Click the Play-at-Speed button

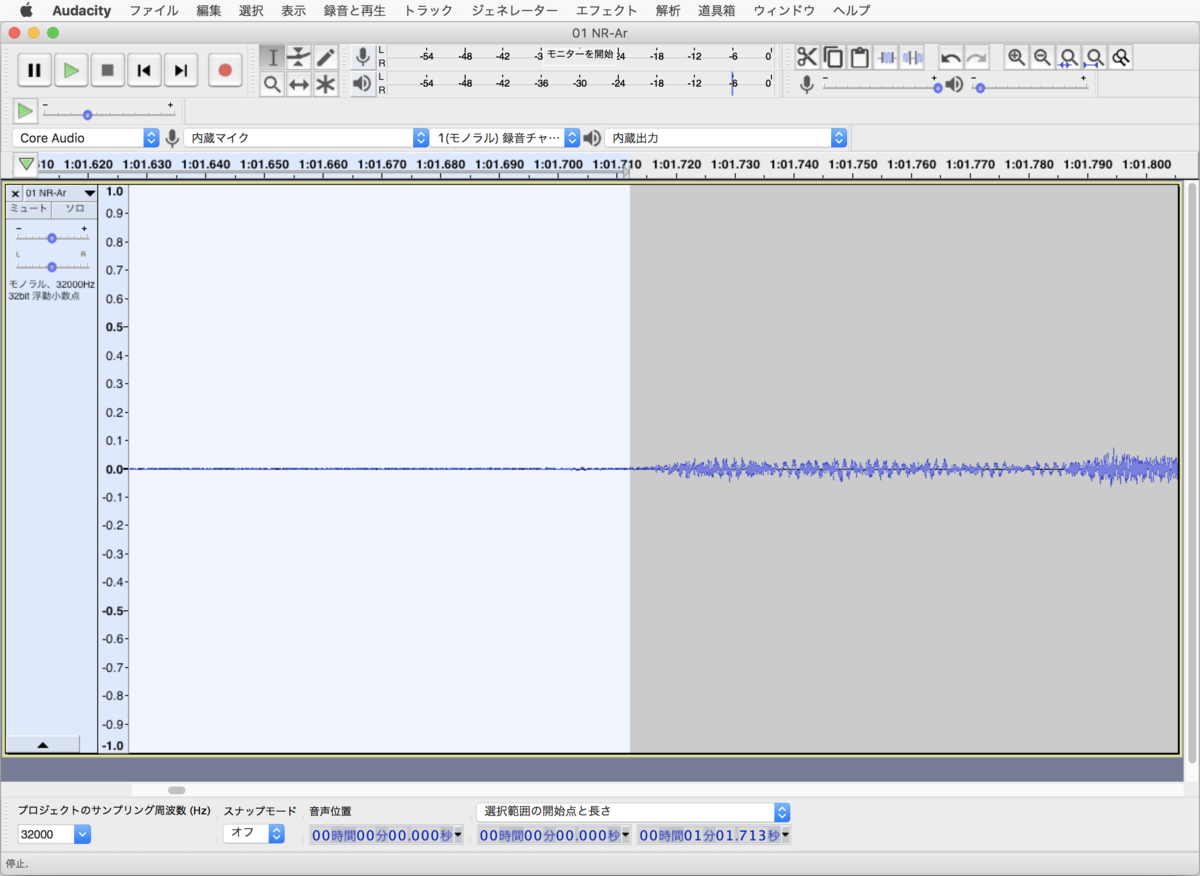click(25, 111)
